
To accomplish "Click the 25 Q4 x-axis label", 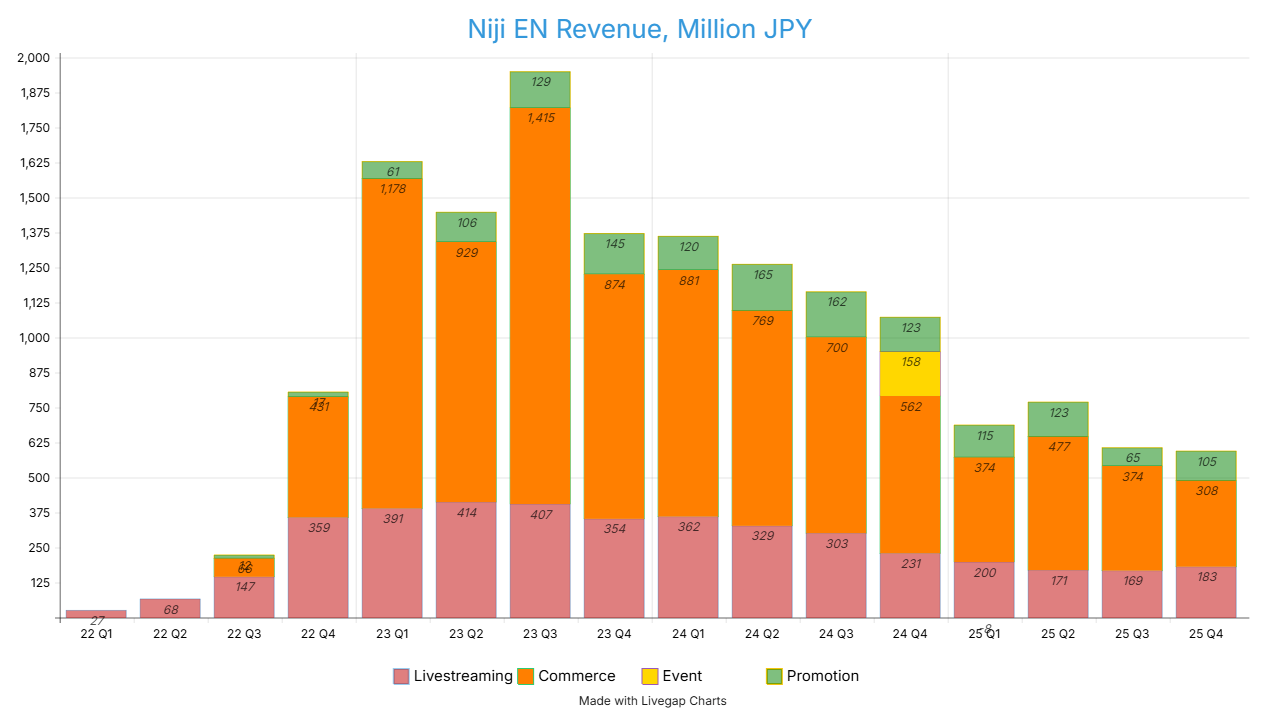I will tap(1206, 635).
